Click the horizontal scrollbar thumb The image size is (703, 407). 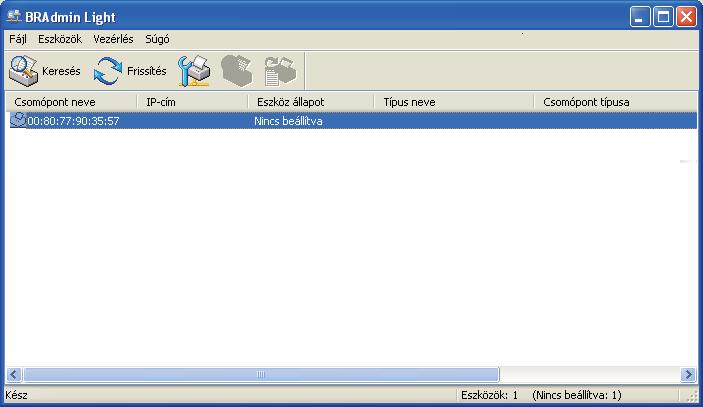(261, 374)
